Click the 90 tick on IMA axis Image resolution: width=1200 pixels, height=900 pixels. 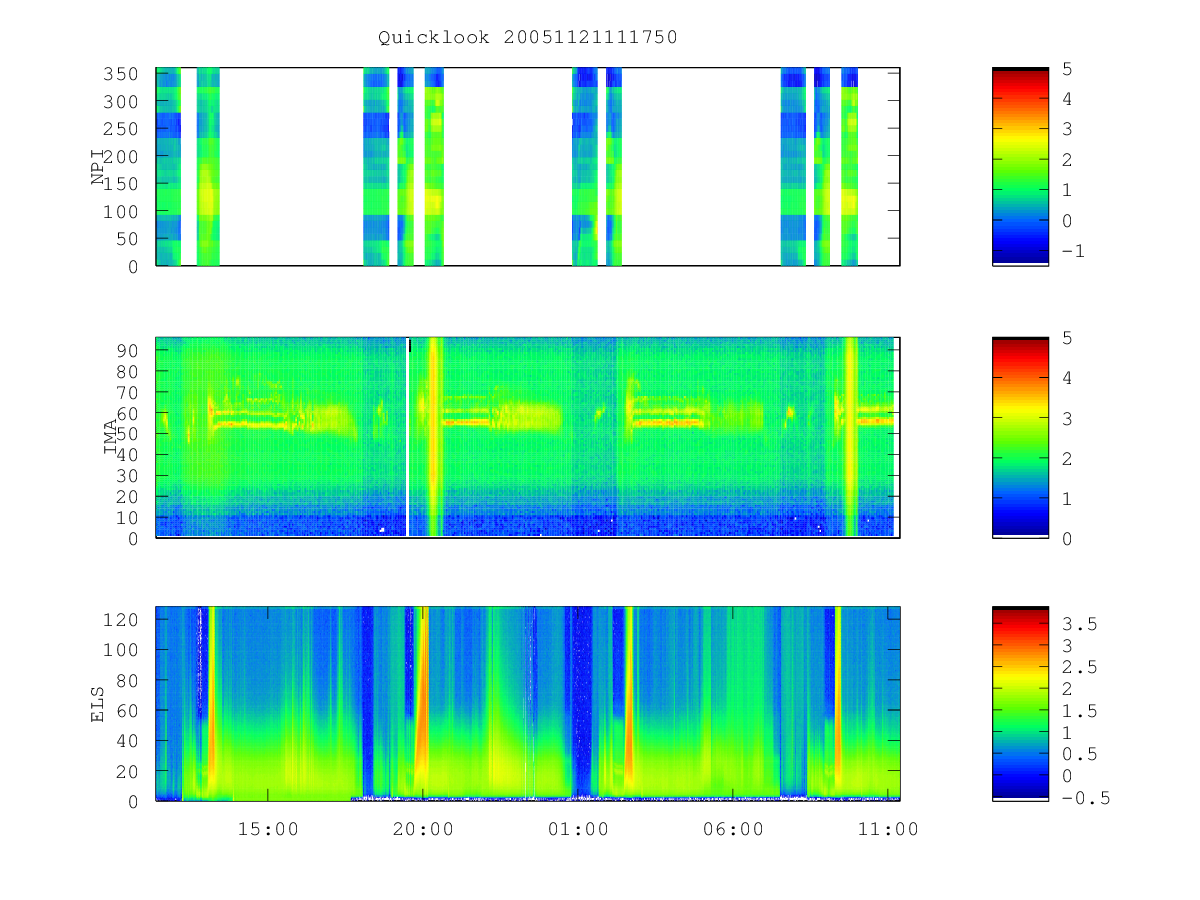click(x=130, y=350)
